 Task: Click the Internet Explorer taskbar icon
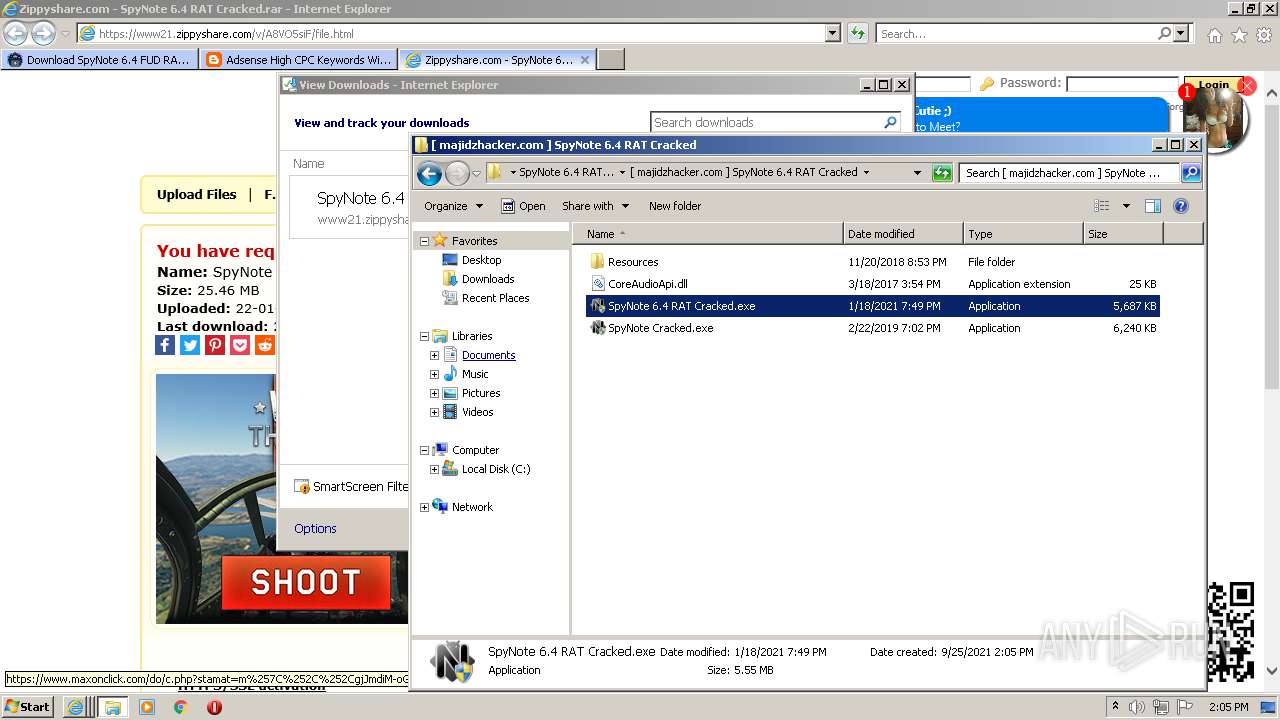pos(75,707)
